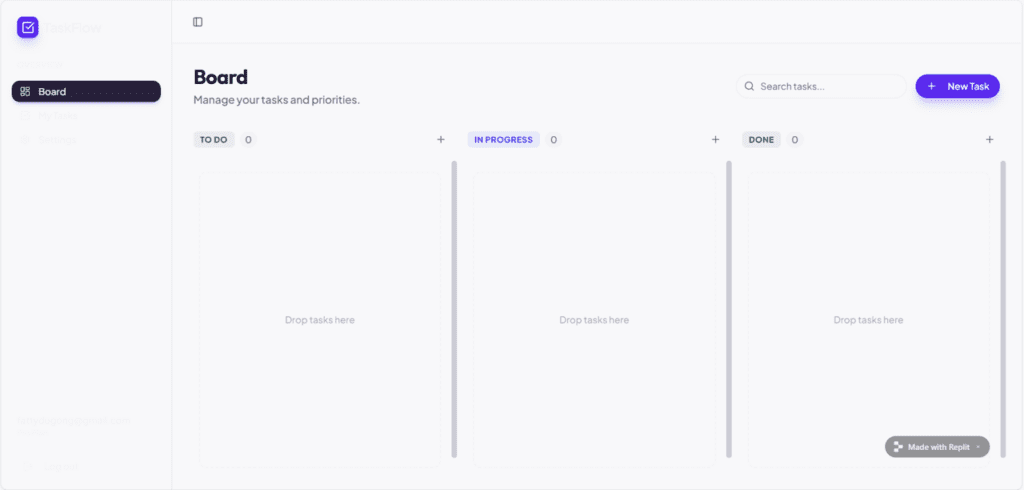Add a task to IN PROGRESS column
This screenshot has width=1024, height=490.
(715, 139)
